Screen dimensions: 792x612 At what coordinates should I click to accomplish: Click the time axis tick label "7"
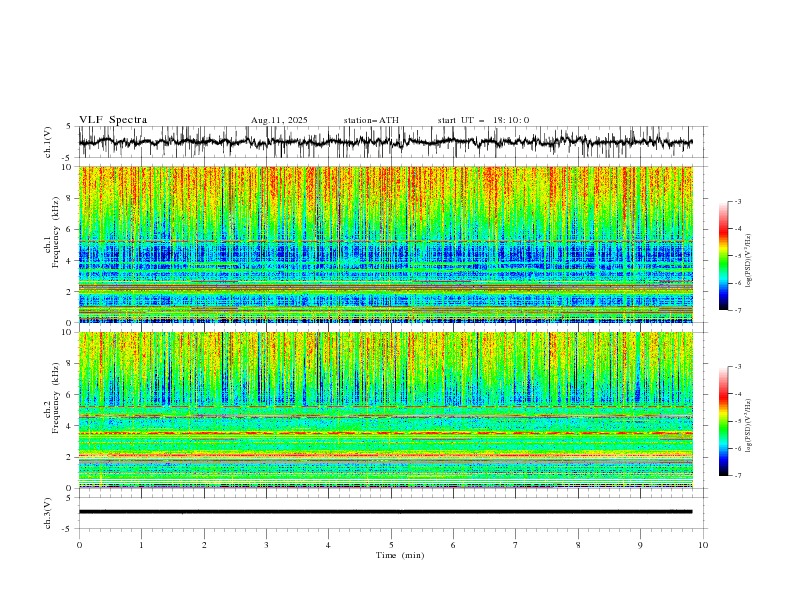tap(516, 545)
